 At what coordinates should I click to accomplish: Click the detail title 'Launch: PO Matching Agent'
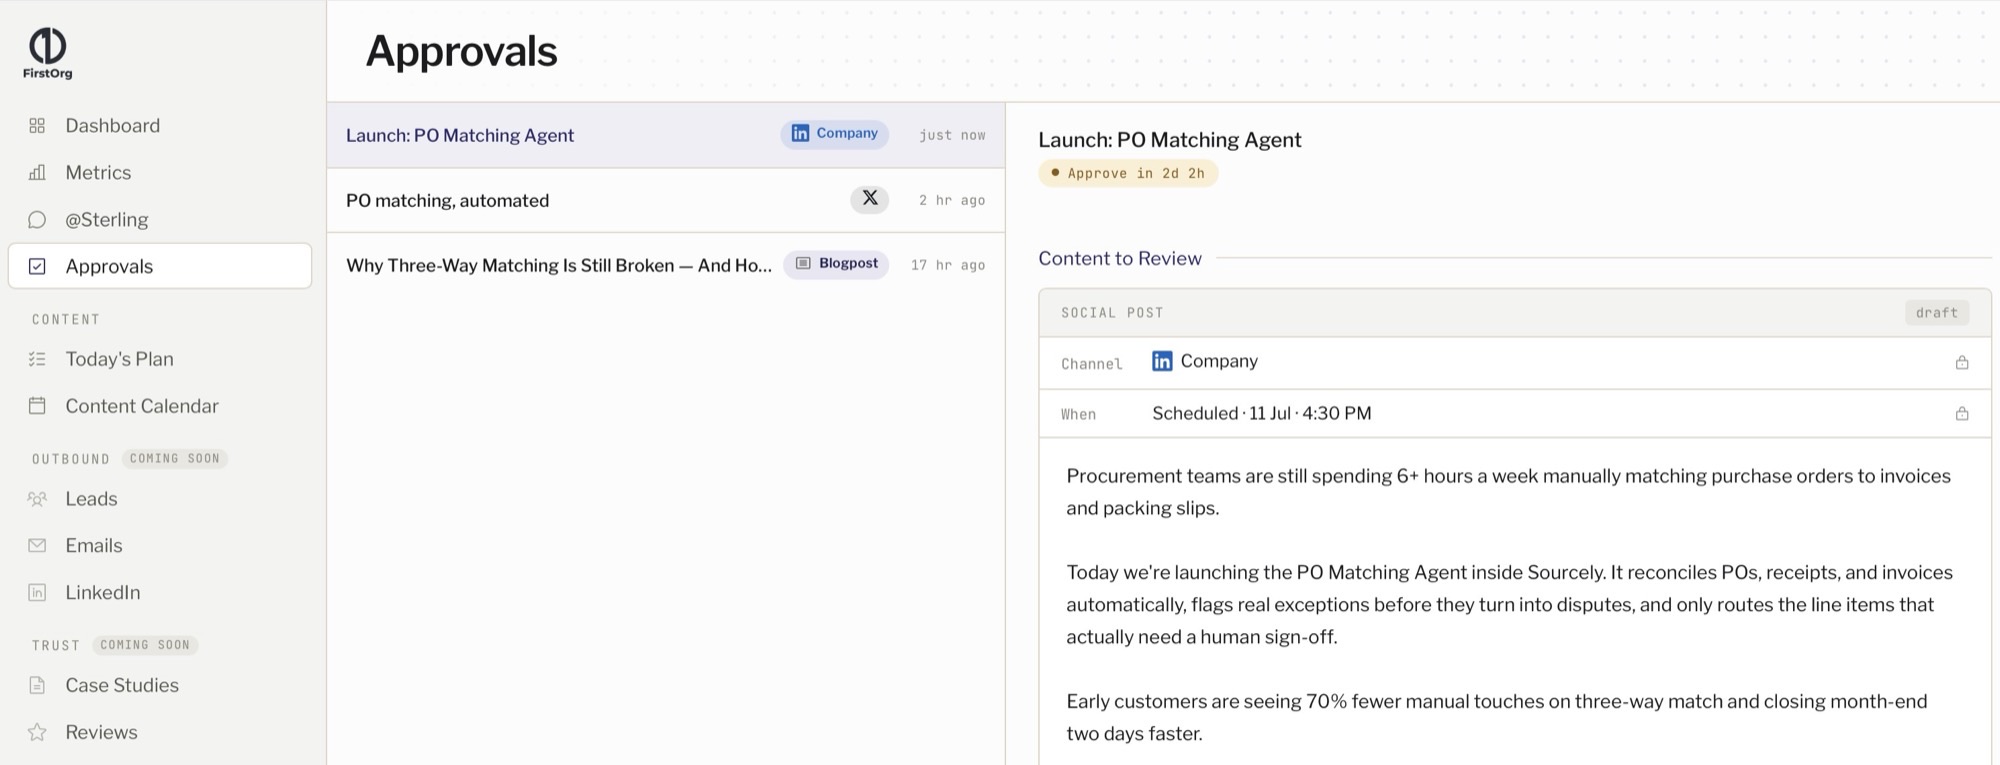point(1170,140)
